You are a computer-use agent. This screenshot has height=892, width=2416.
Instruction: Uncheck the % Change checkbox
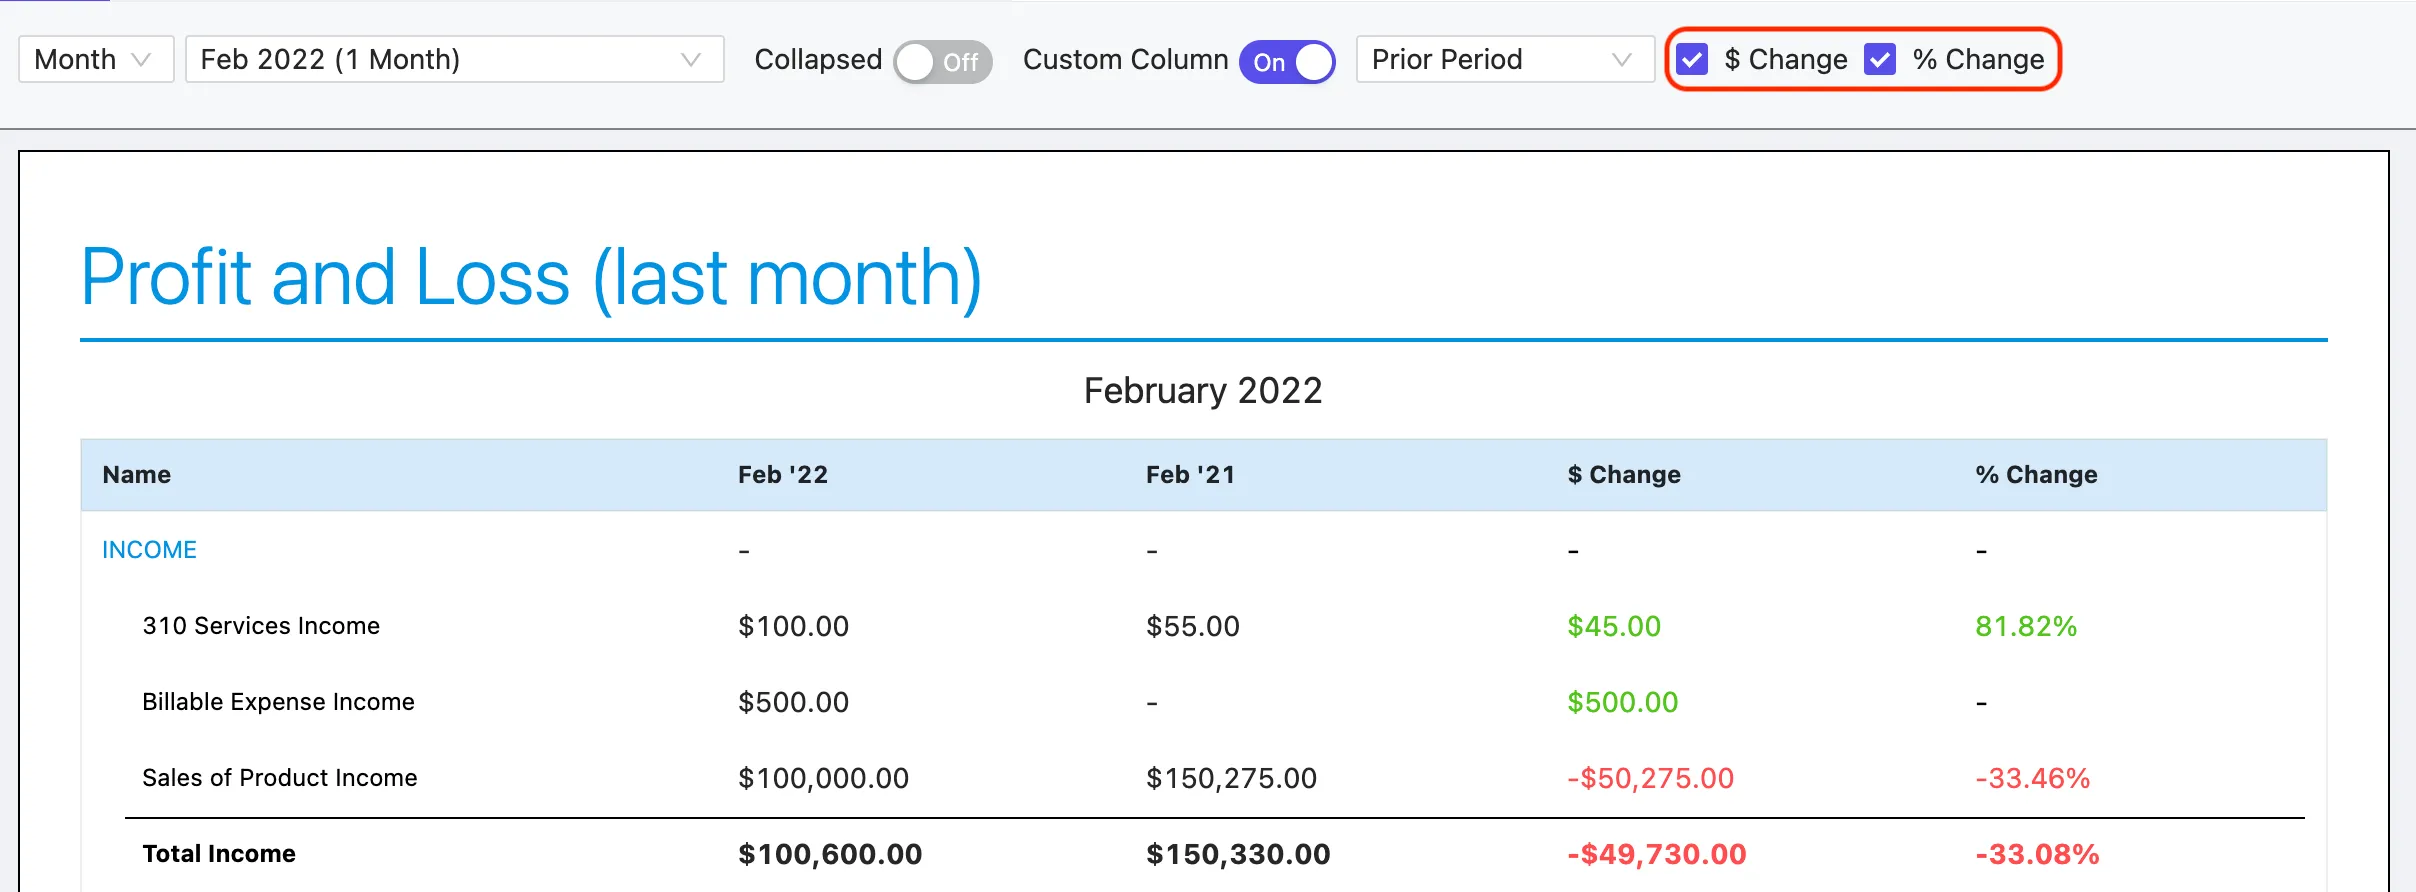(1880, 59)
